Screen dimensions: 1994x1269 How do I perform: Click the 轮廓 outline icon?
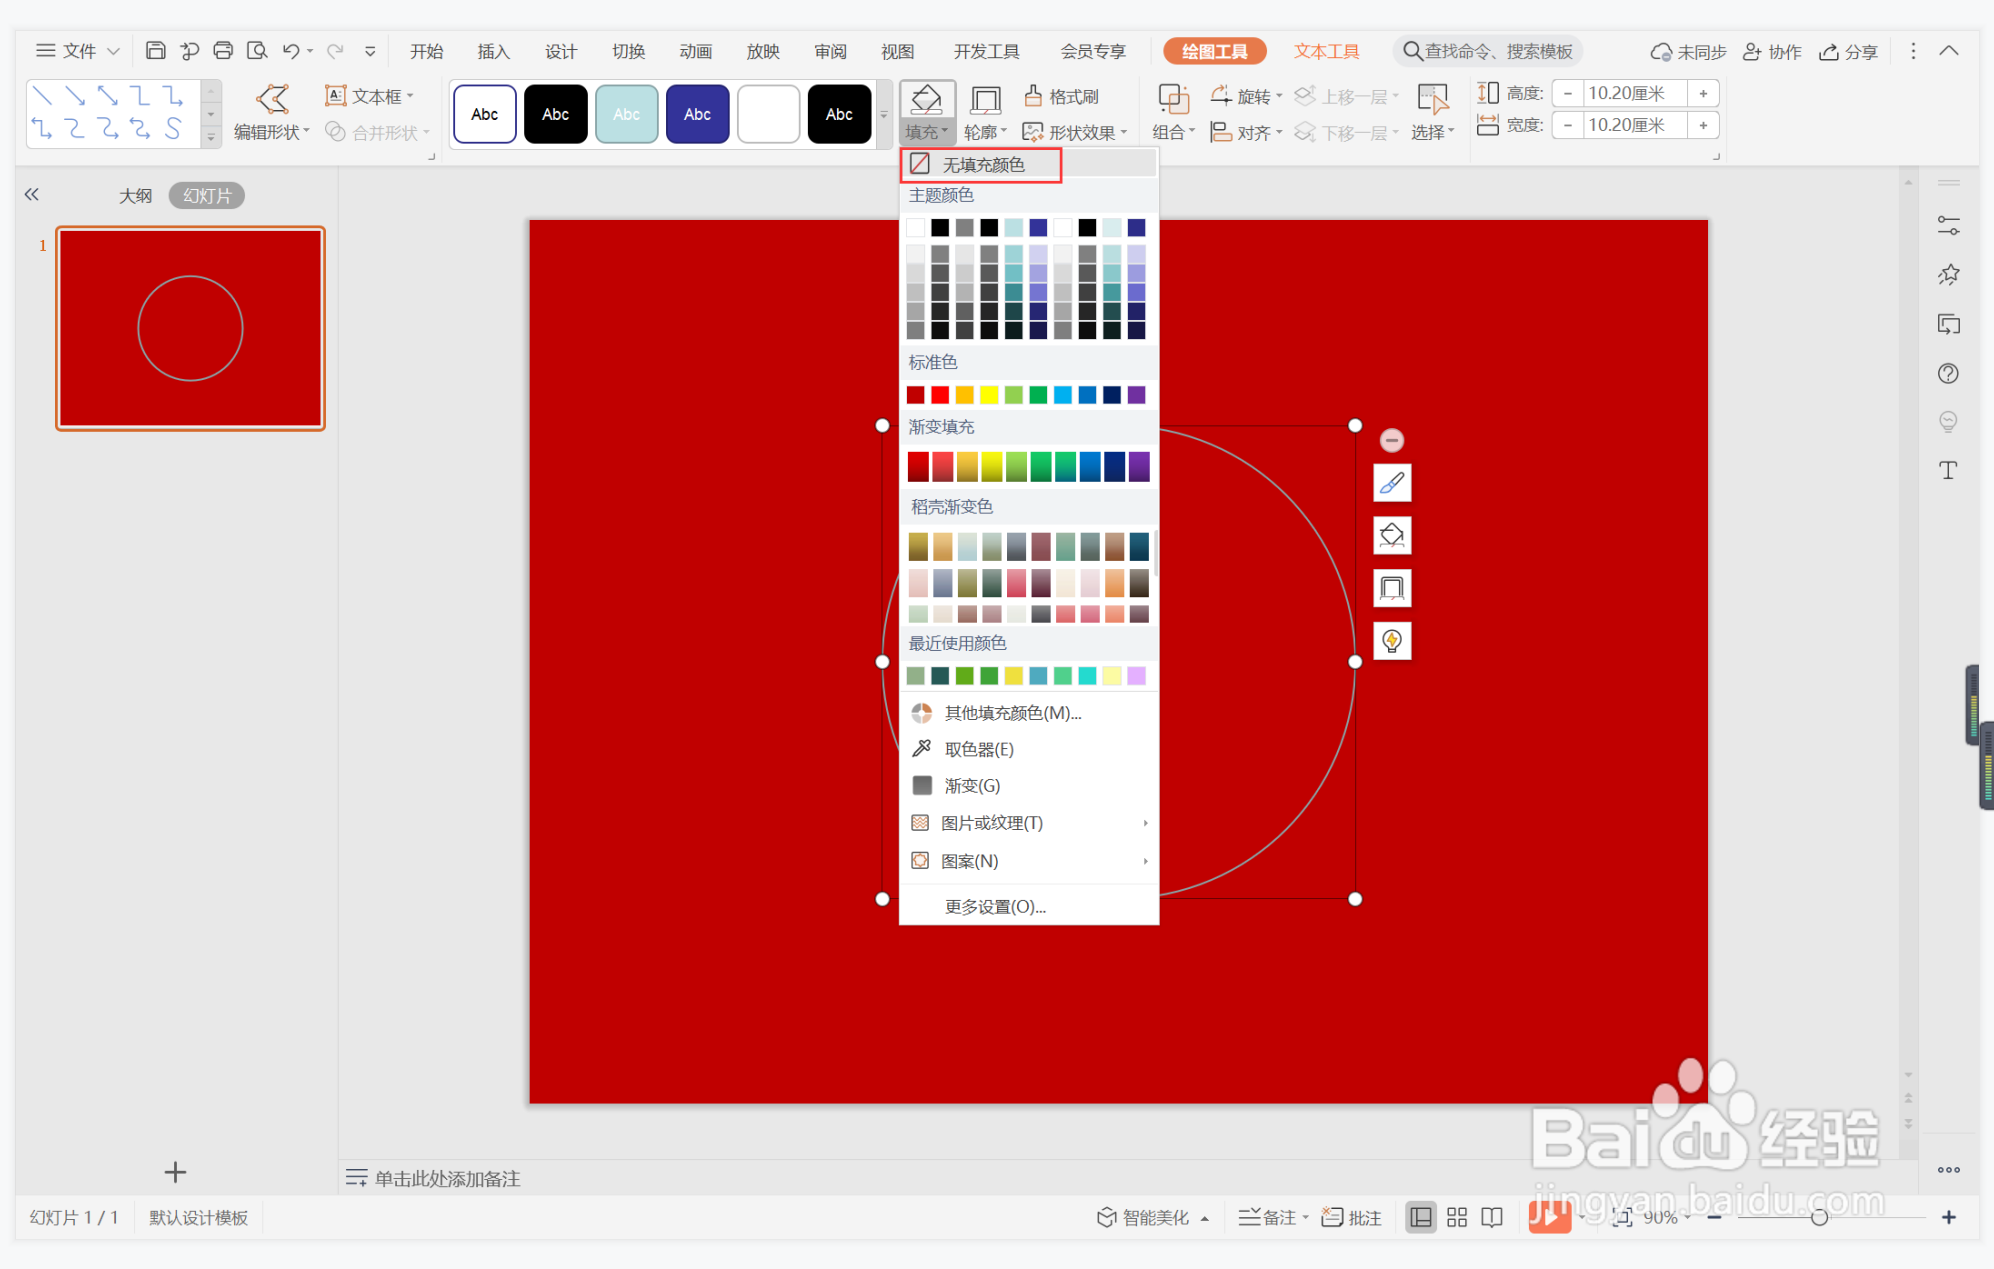[x=985, y=100]
